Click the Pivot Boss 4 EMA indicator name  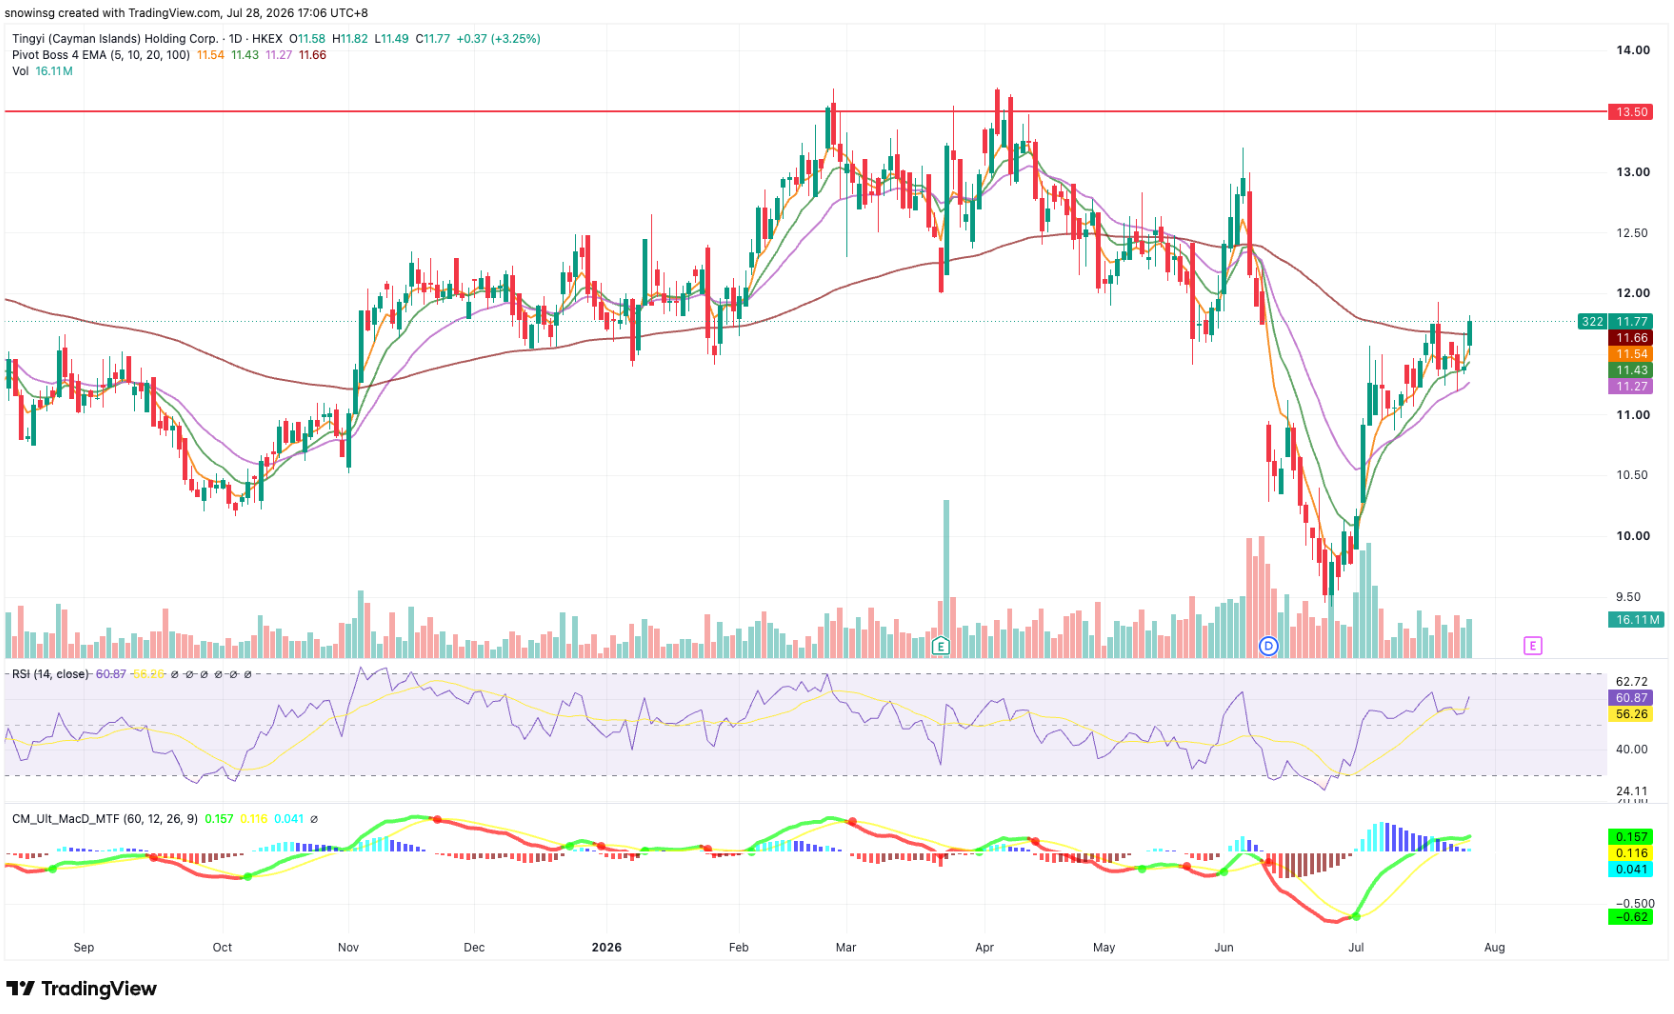[x=101, y=55]
